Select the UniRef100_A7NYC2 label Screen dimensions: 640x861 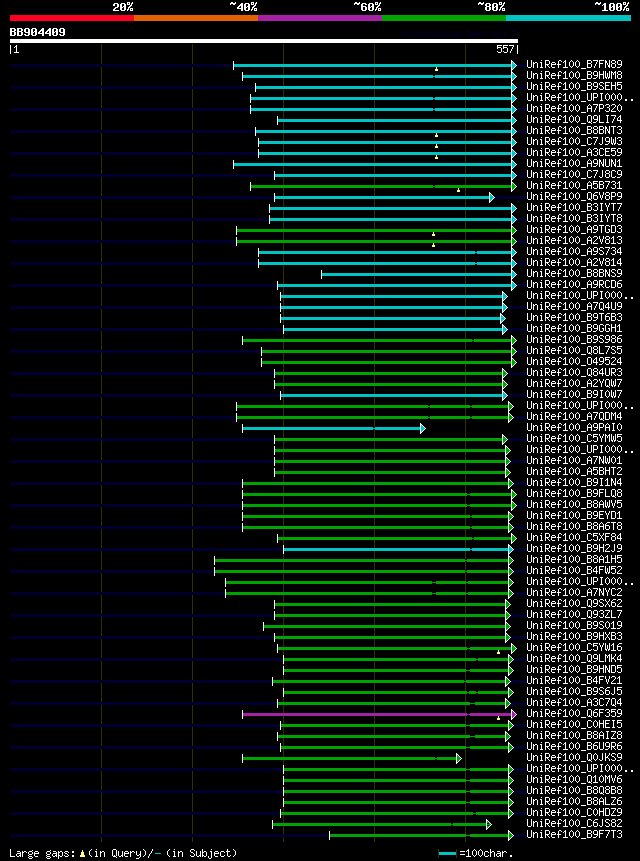[574, 592]
